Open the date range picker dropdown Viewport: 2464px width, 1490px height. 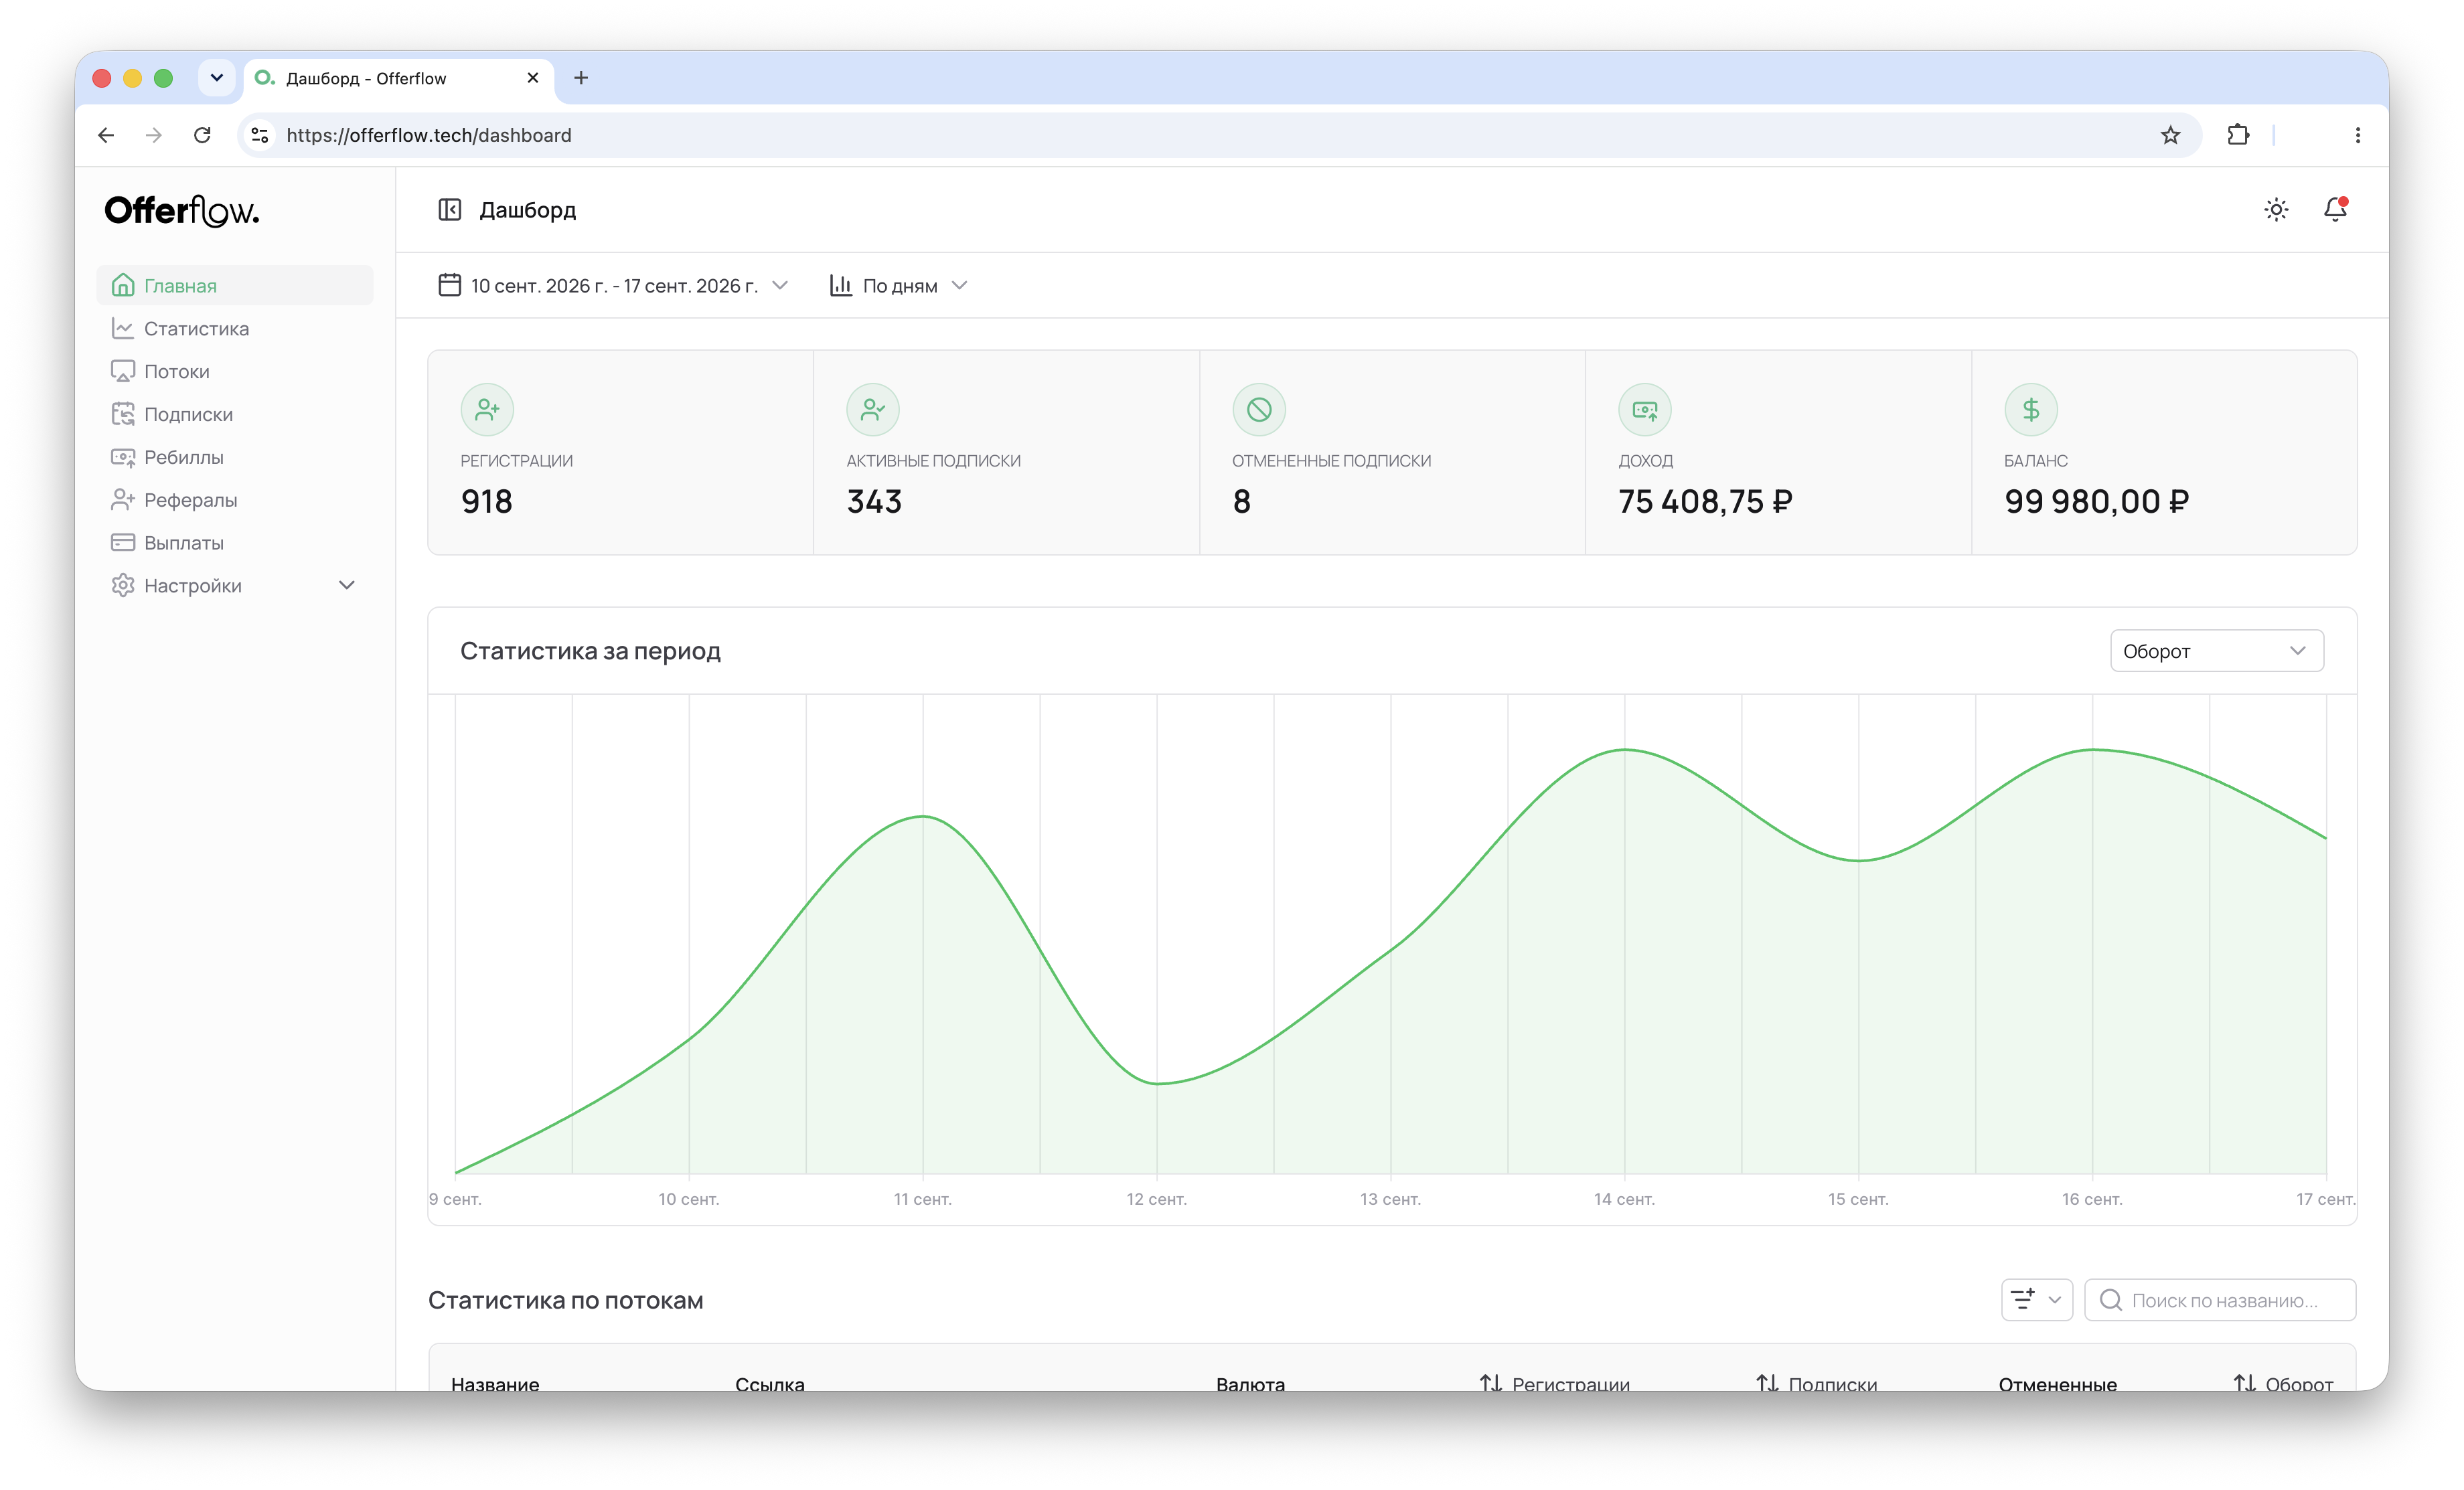tap(614, 285)
